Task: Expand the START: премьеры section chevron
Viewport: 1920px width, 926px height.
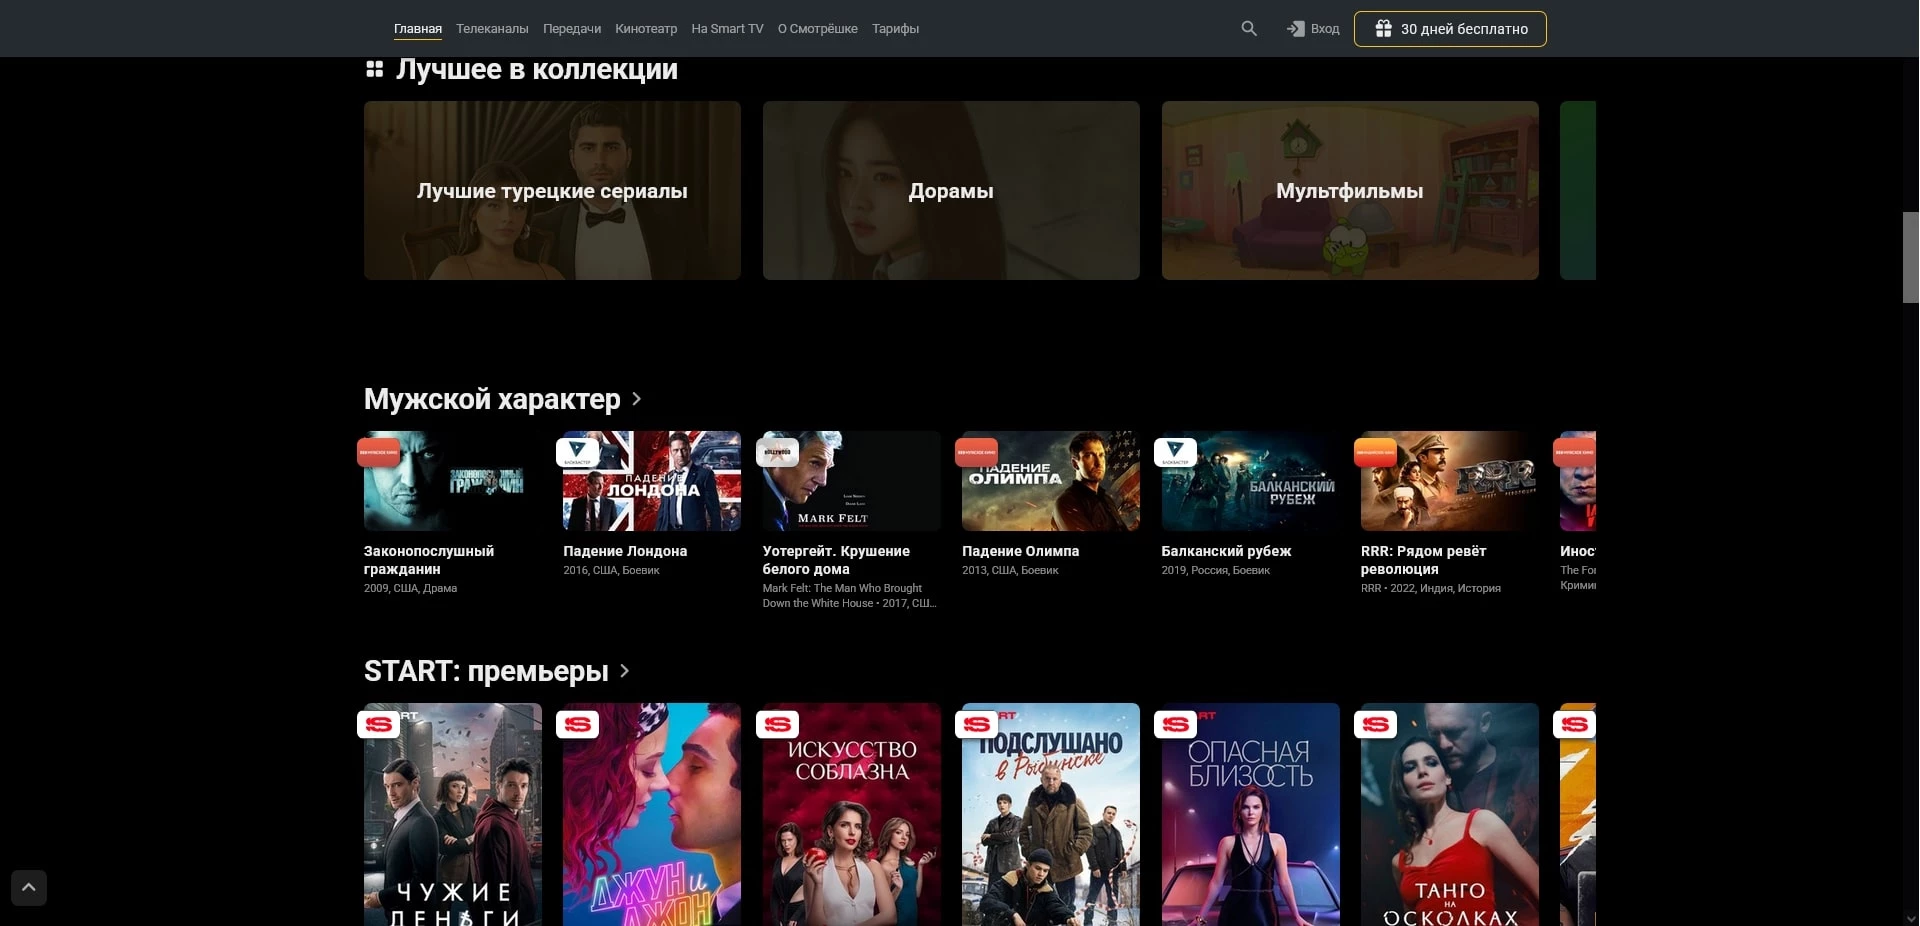Action: [624, 671]
